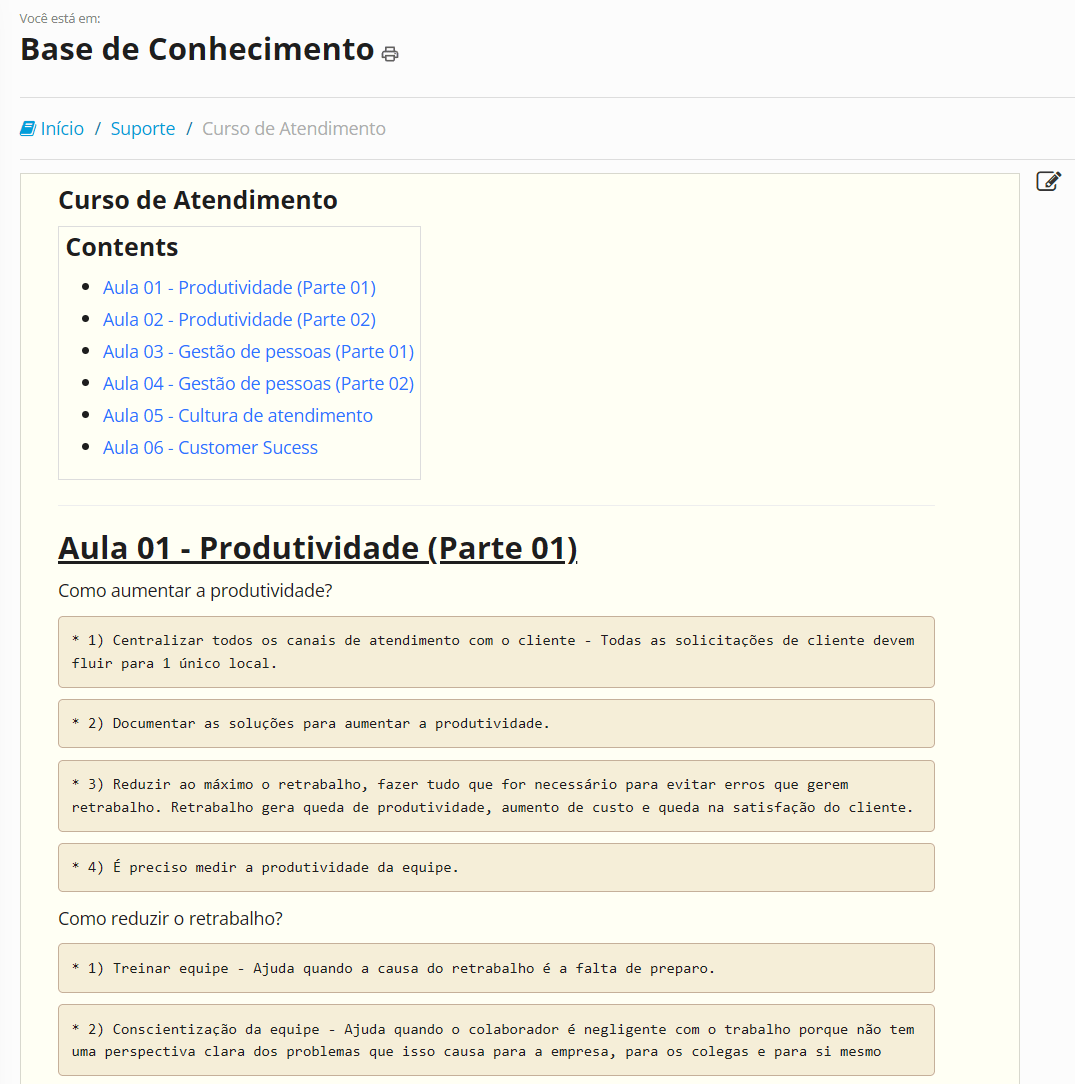
Task: Open Aula 02 - Produtividade (Parte 02) link
Action: (239, 320)
